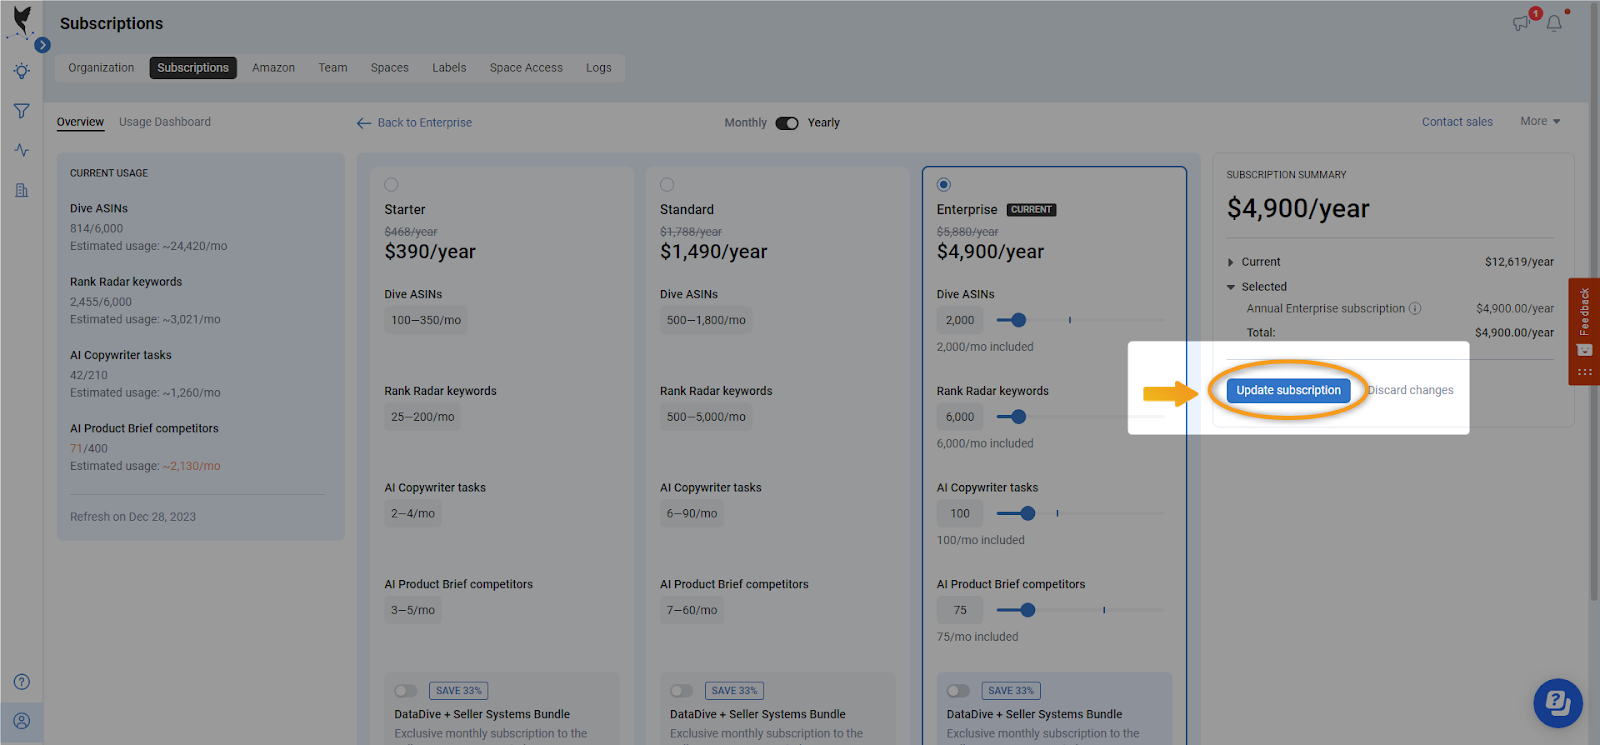Click the Contact sales link
This screenshot has width=1600, height=745.
point(1457,122)
